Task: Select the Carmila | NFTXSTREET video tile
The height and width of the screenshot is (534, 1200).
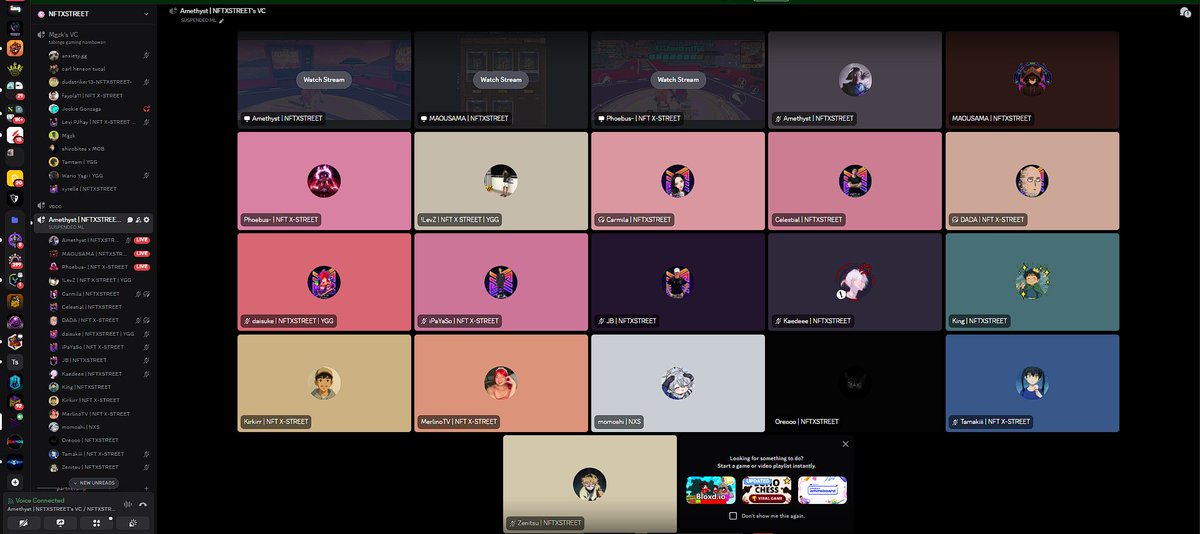Action: [678, 180]
